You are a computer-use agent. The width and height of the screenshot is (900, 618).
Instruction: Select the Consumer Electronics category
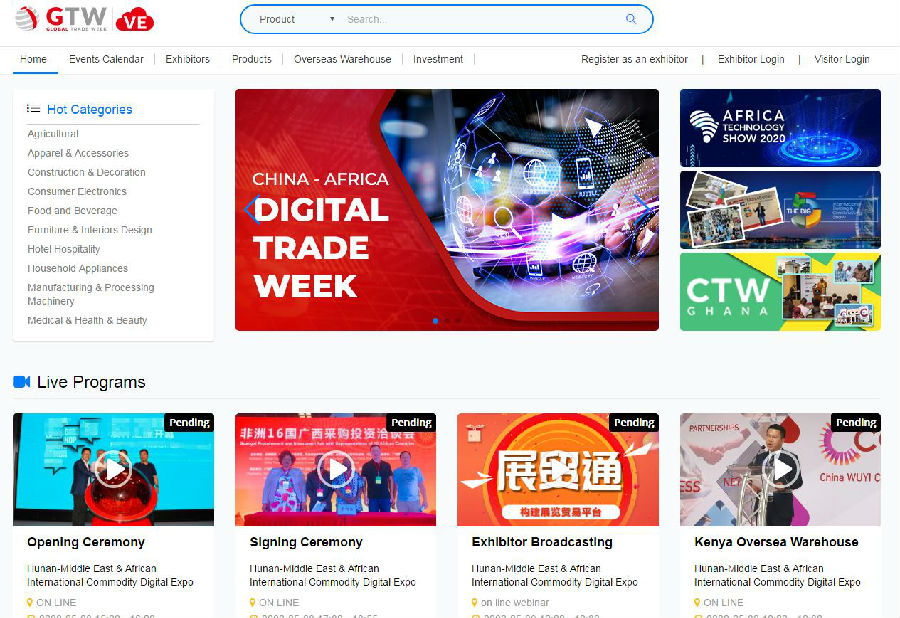pyautogui.click(x=77, y=192)
